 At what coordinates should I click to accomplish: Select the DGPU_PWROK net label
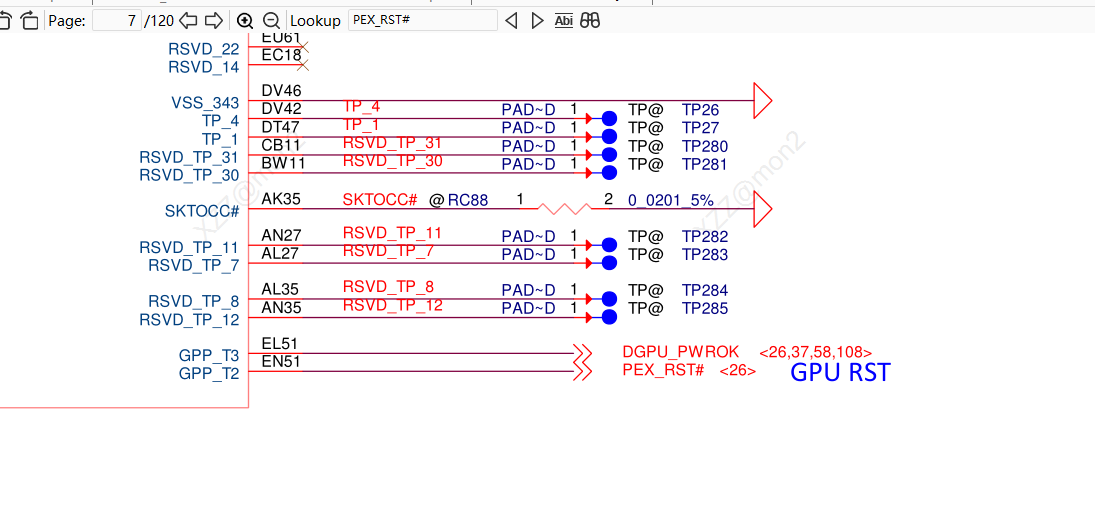click(x=680, y=352)
